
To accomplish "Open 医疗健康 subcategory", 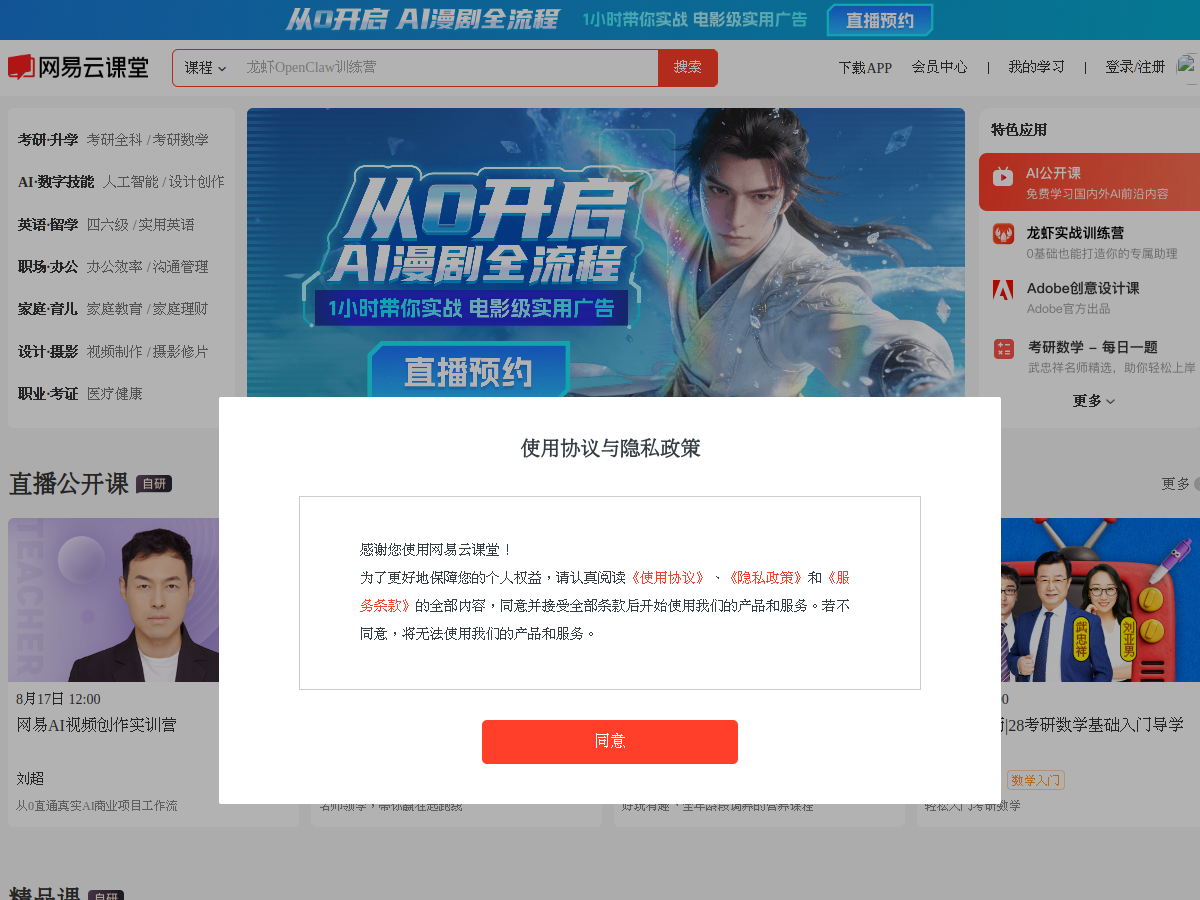I will [114, 394].
